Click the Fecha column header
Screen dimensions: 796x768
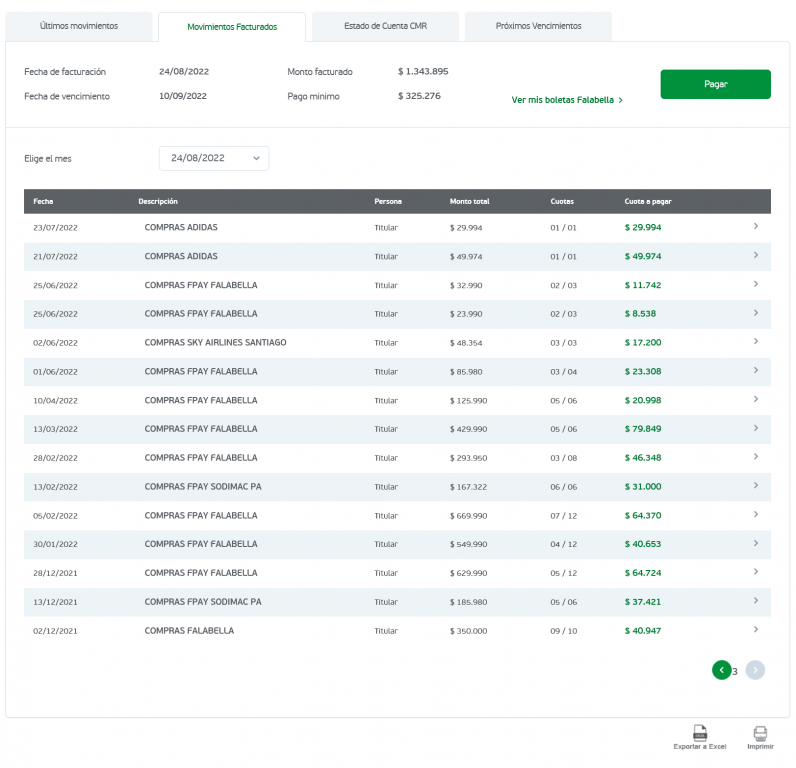pos(43,201)
